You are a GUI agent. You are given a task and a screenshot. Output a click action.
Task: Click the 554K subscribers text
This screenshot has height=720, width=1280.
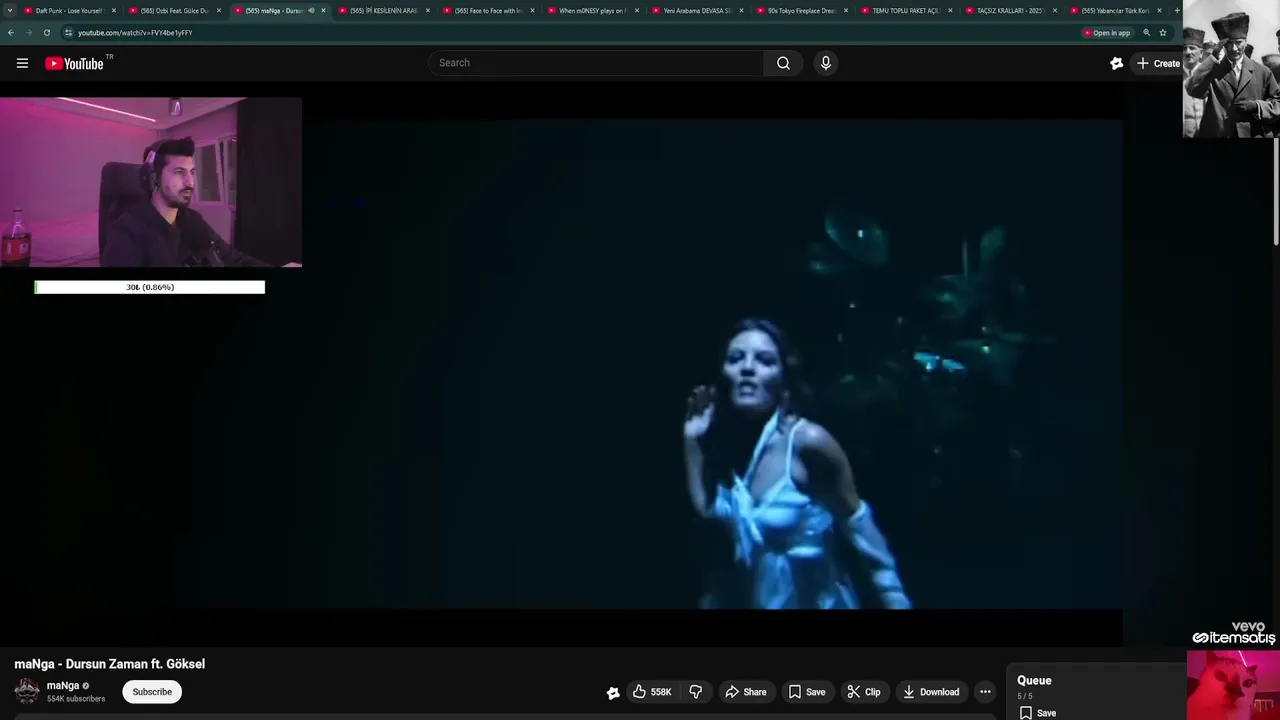76,699
